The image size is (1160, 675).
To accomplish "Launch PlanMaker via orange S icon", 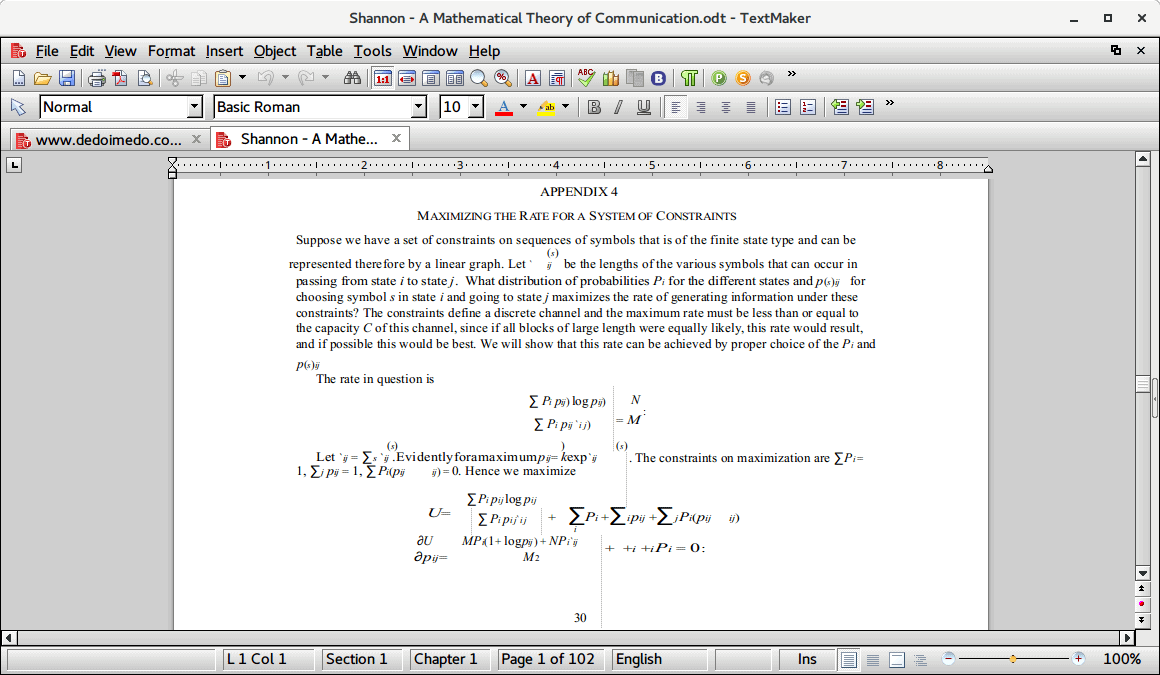I will (743, 78).
